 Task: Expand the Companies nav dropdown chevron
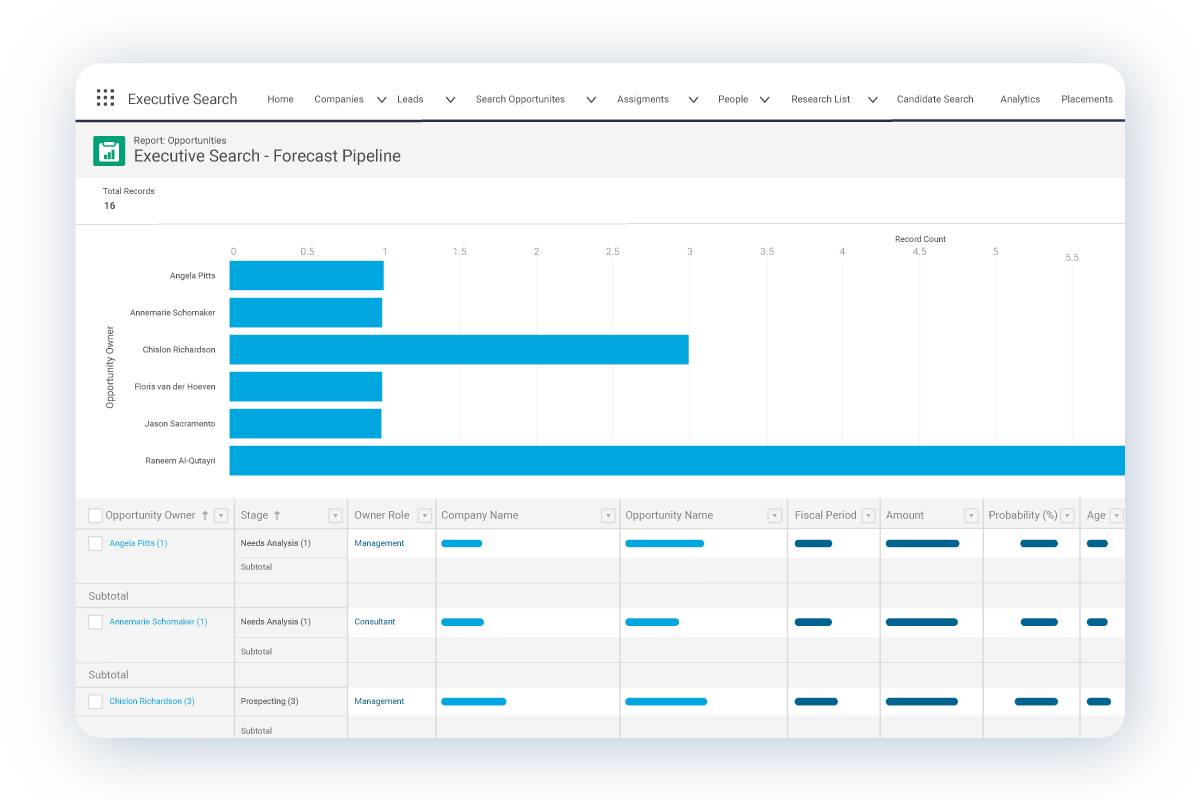coord(382,100)
